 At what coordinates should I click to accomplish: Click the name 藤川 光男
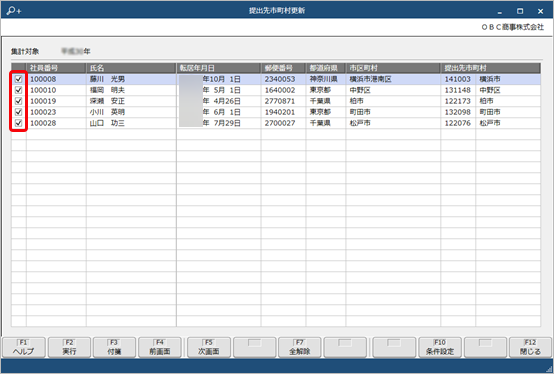pyautogui.click(x=107, y=79)
